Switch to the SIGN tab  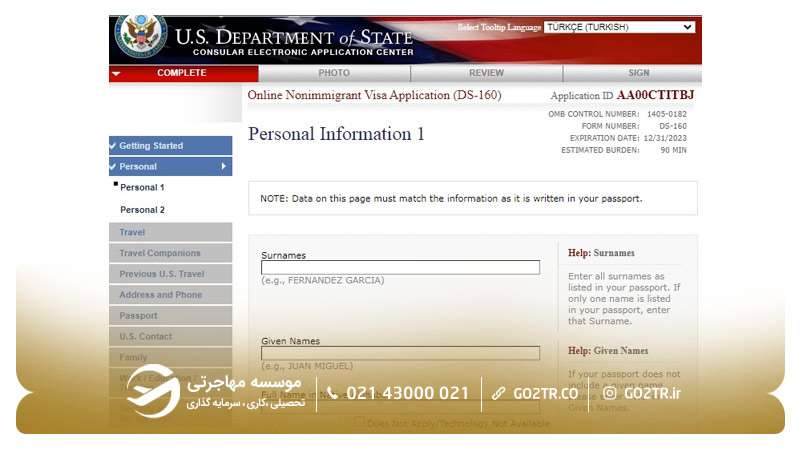click(639, 73)
